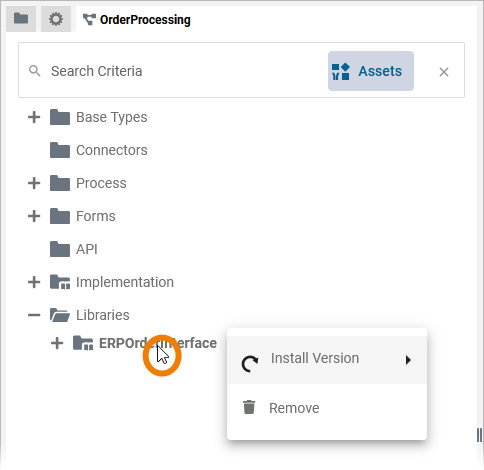Click the ERPOrderInterface library folder icon

[x=83, y=343]
